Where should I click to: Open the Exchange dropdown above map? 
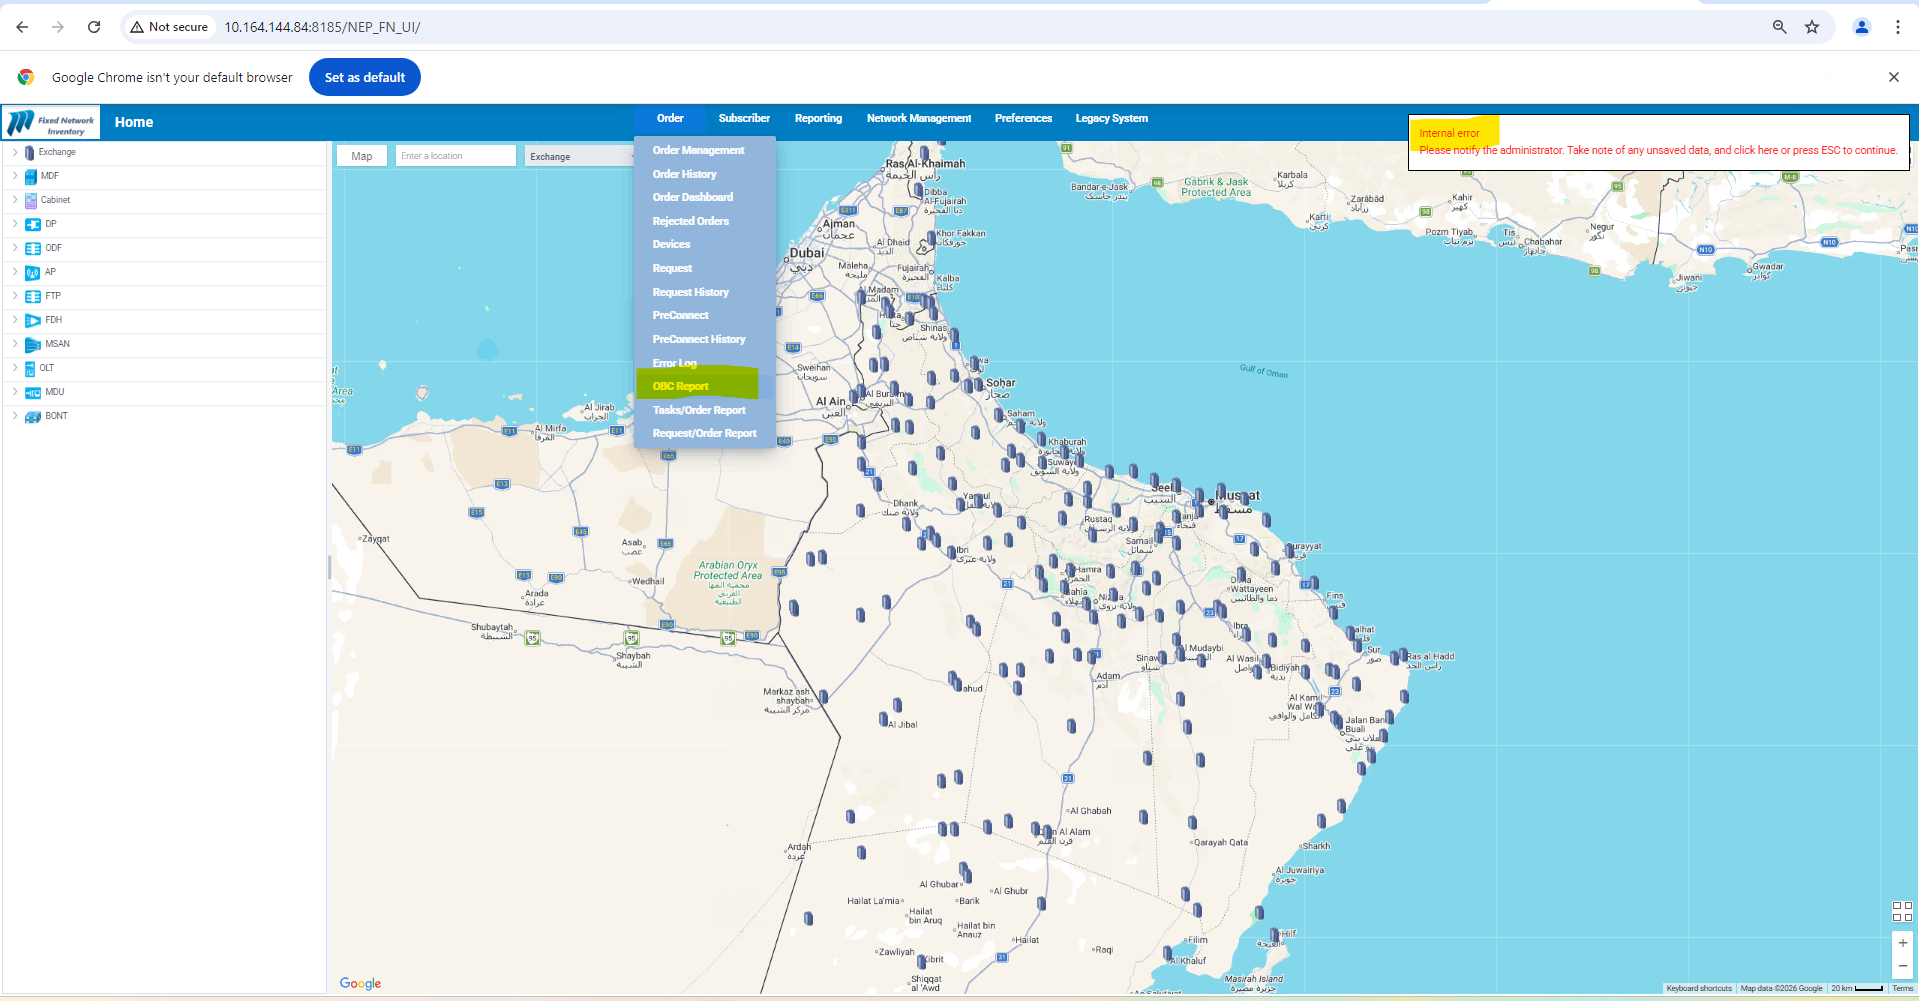(580, 156)
